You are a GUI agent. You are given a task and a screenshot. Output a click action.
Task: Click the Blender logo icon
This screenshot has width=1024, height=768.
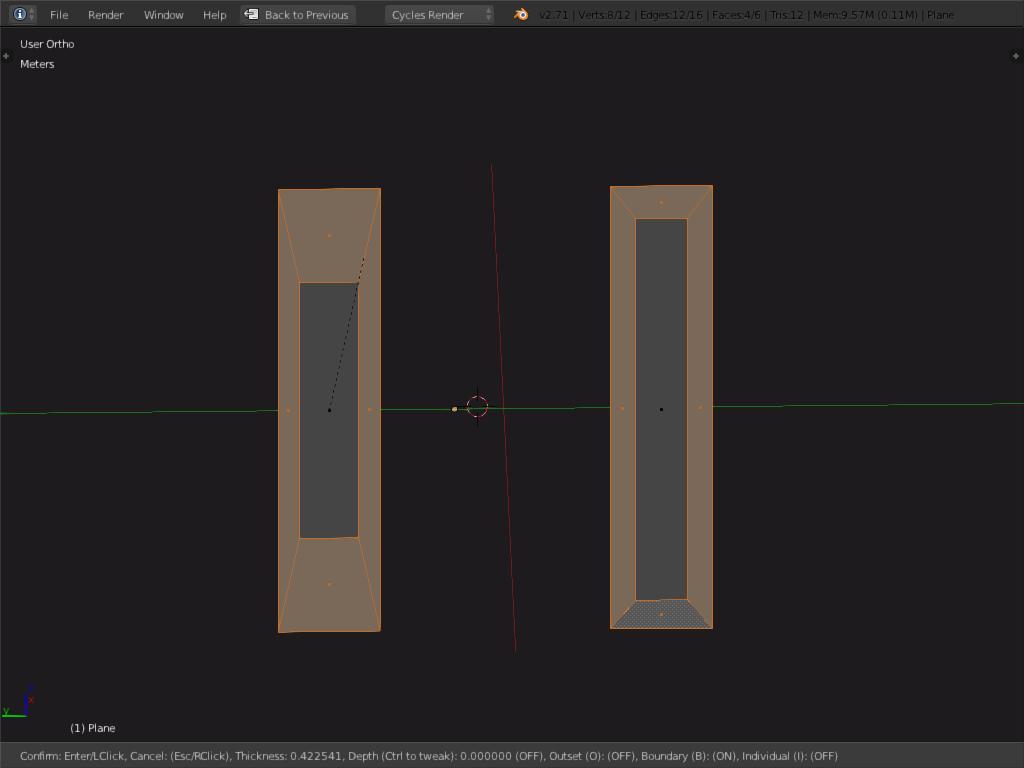[521, 14]
